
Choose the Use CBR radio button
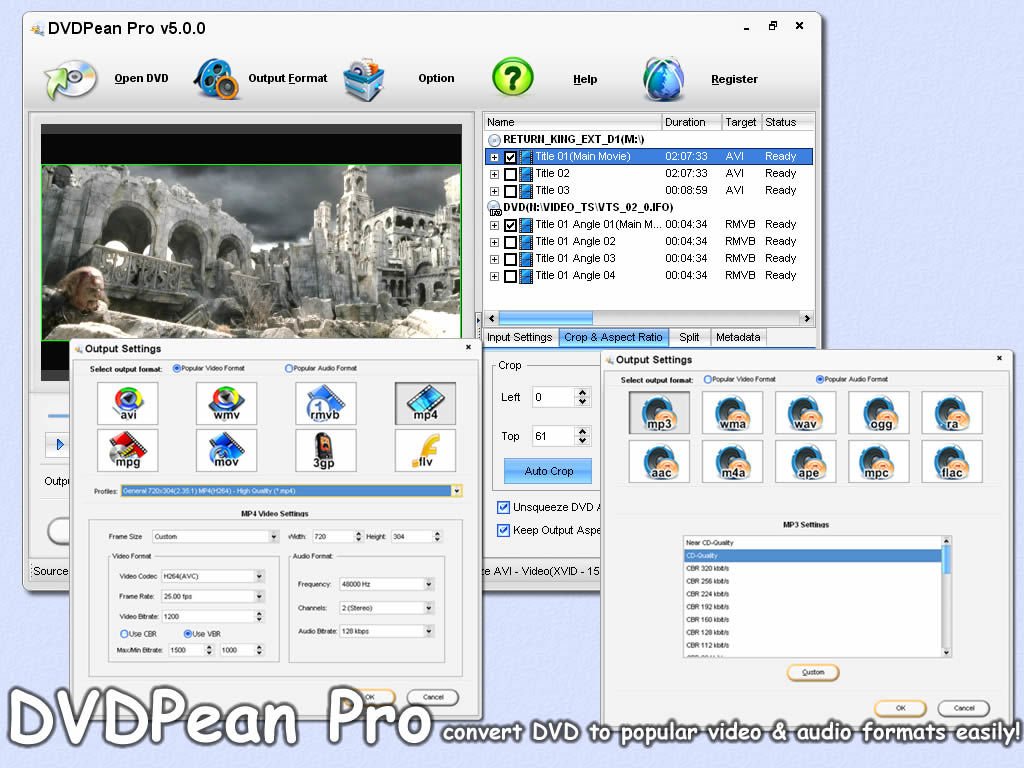click(x=124, y=634)
